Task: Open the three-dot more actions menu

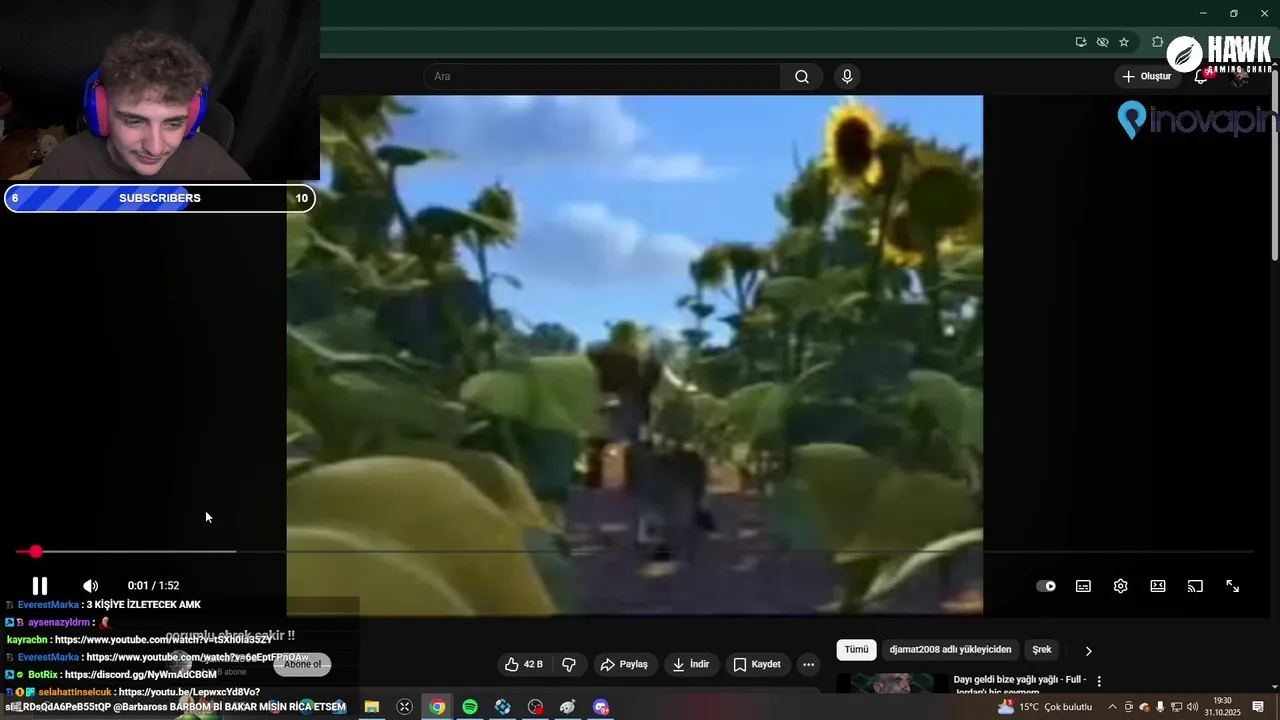Action: 809,664
